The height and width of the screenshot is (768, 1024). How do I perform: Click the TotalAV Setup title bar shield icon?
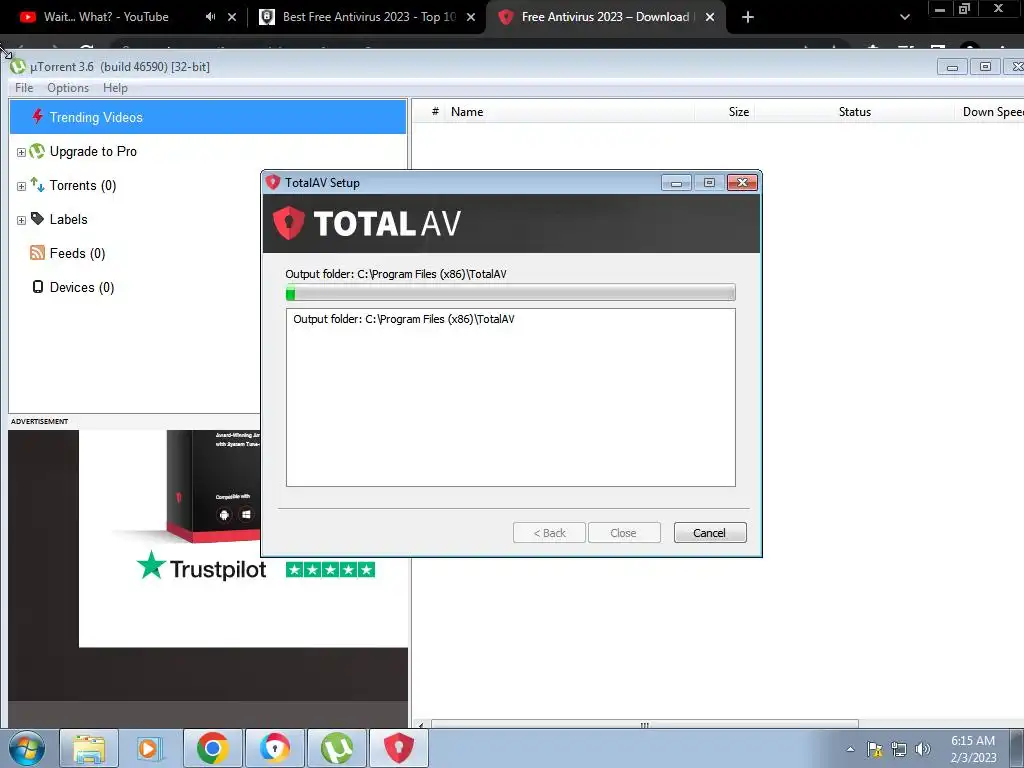click(273, 183)
